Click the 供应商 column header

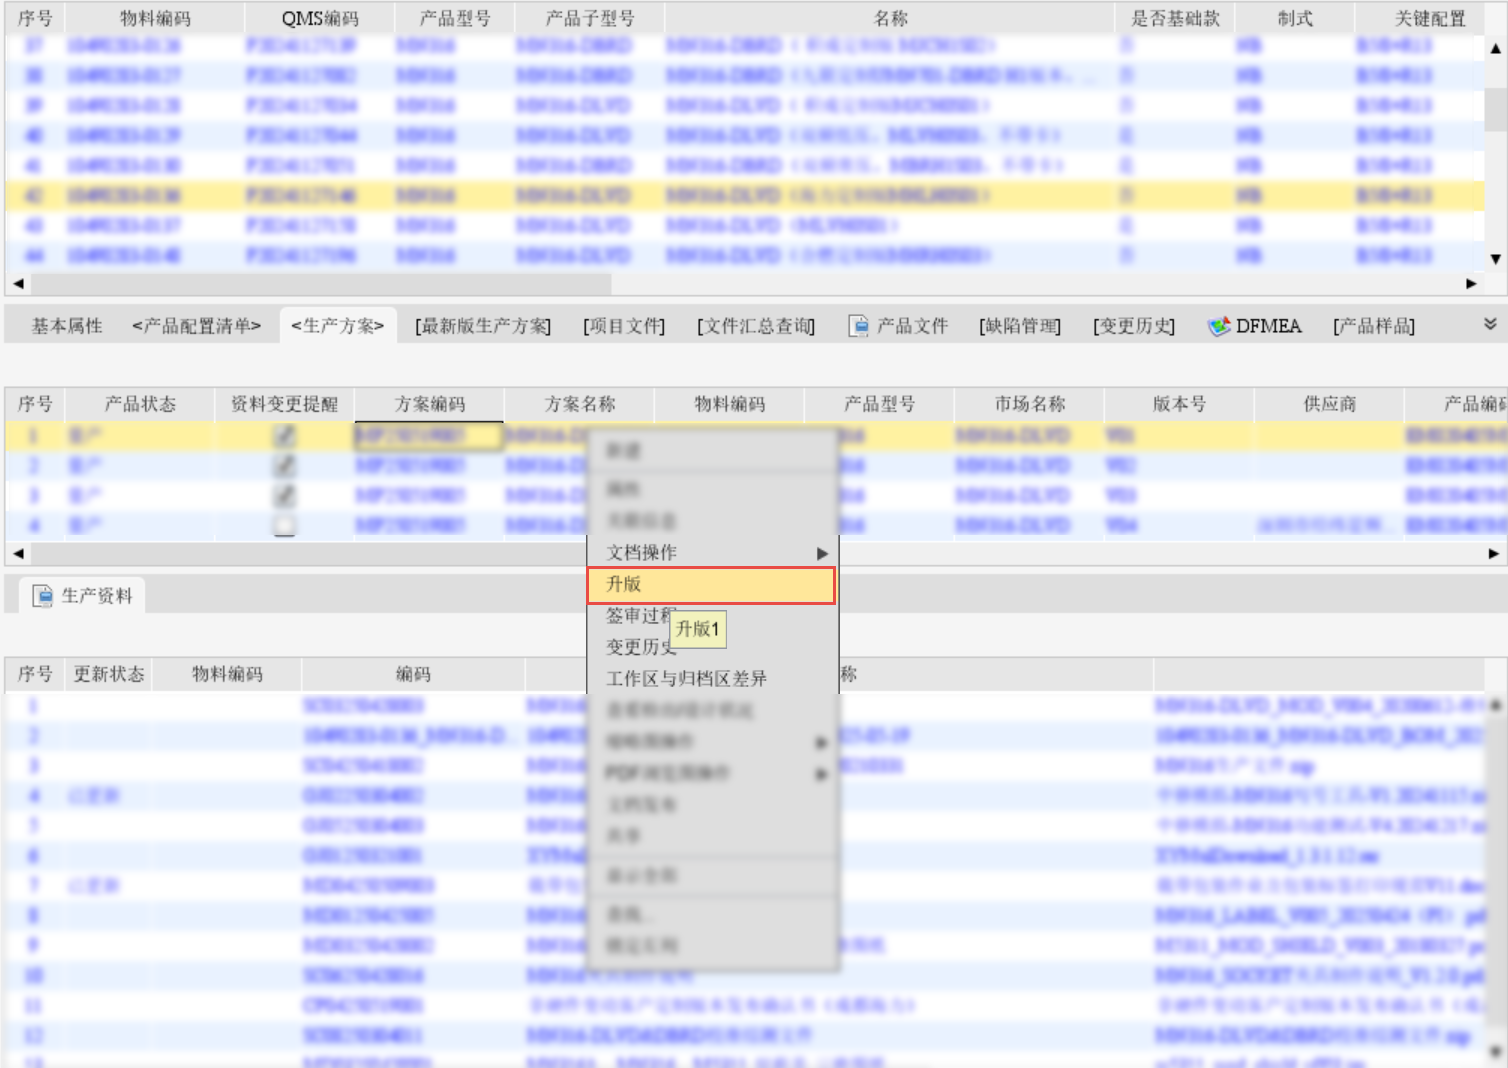click(x=1330, y=404)
